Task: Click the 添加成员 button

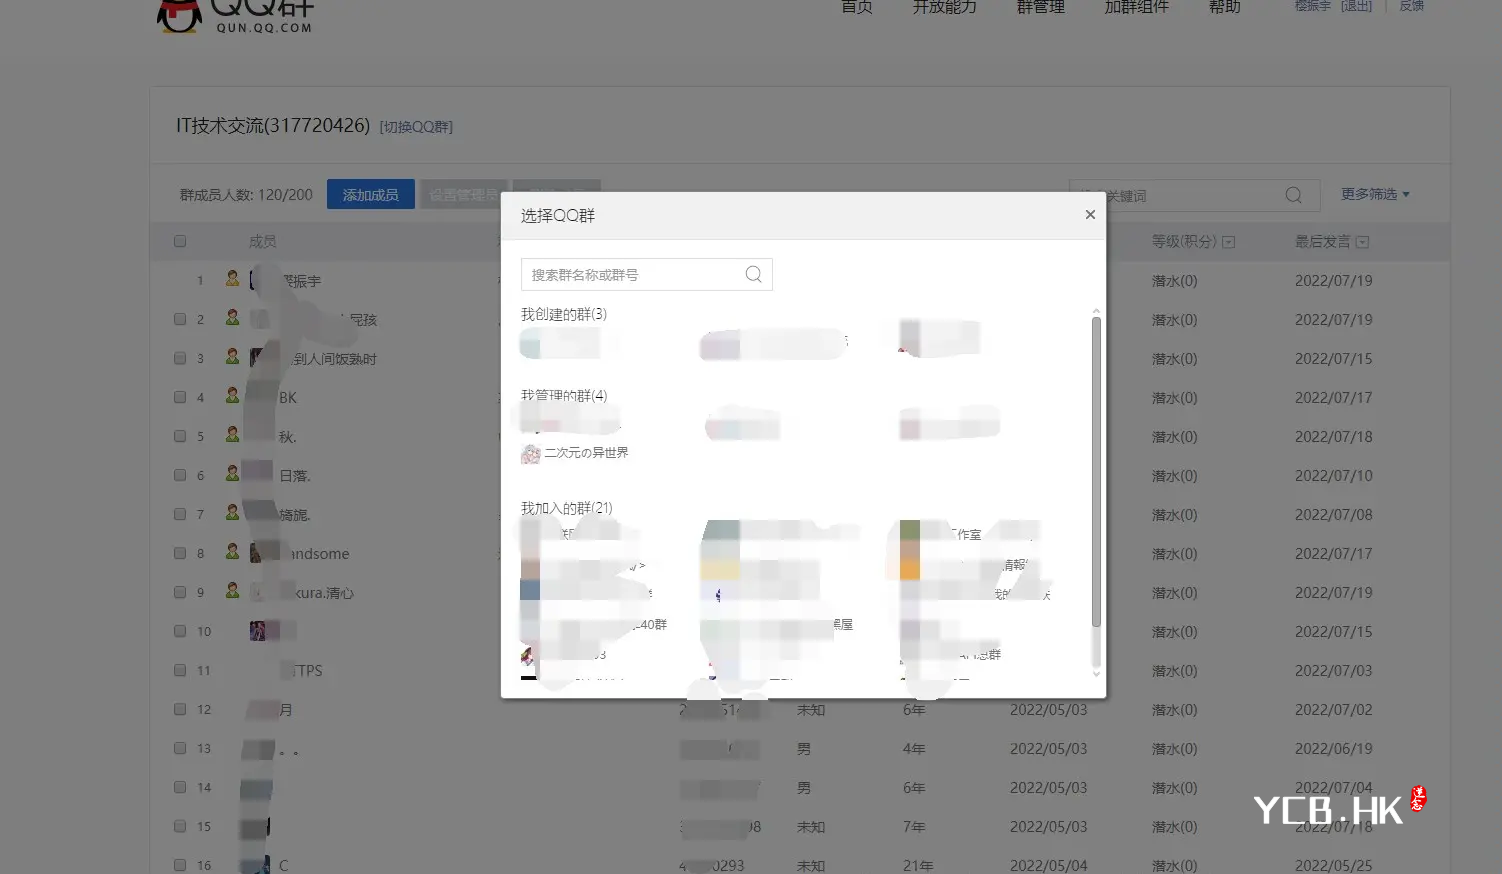Action: [x=371, y=194]
